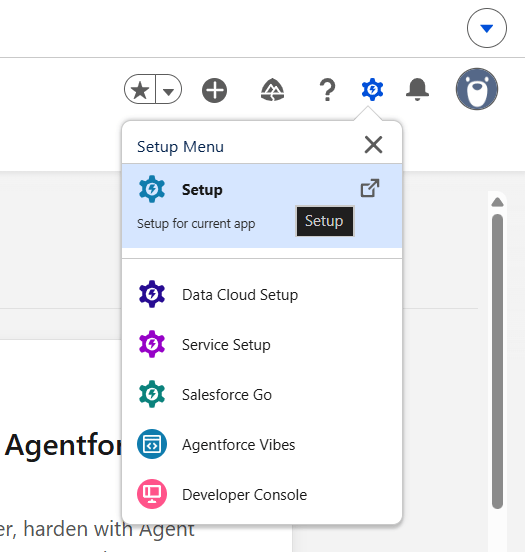Click the Setup gear icon in menu

coord(152,189)
